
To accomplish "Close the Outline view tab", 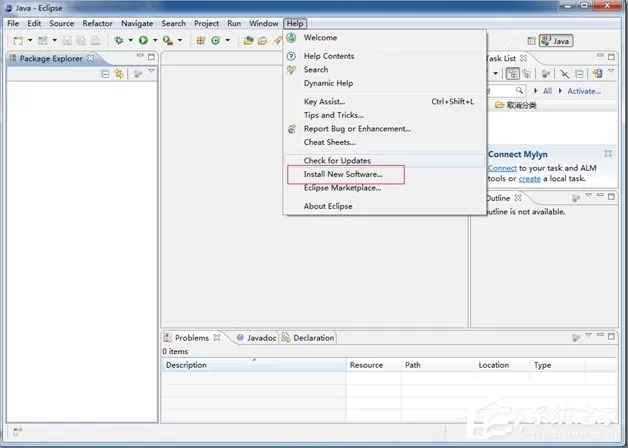I will pos(518,198).
